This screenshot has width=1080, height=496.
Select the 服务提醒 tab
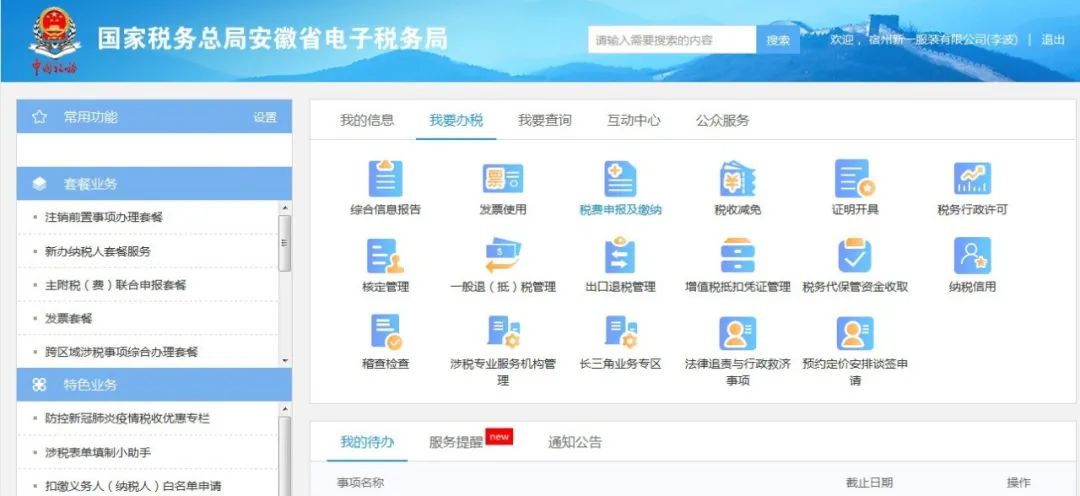coord(456,442)
